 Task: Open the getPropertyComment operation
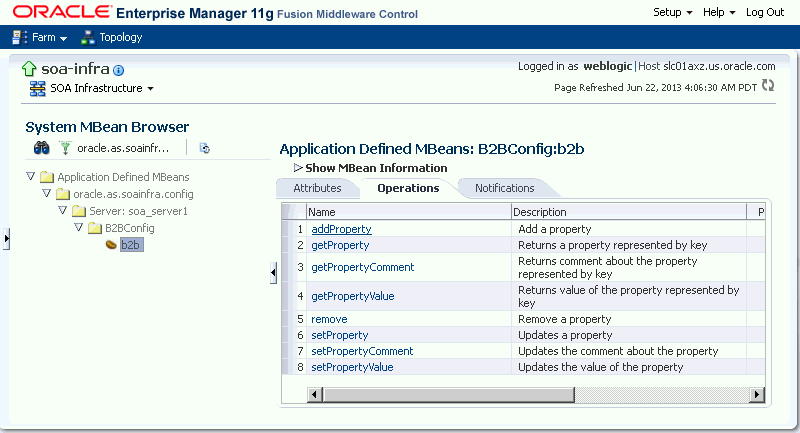tap(363, 267)
